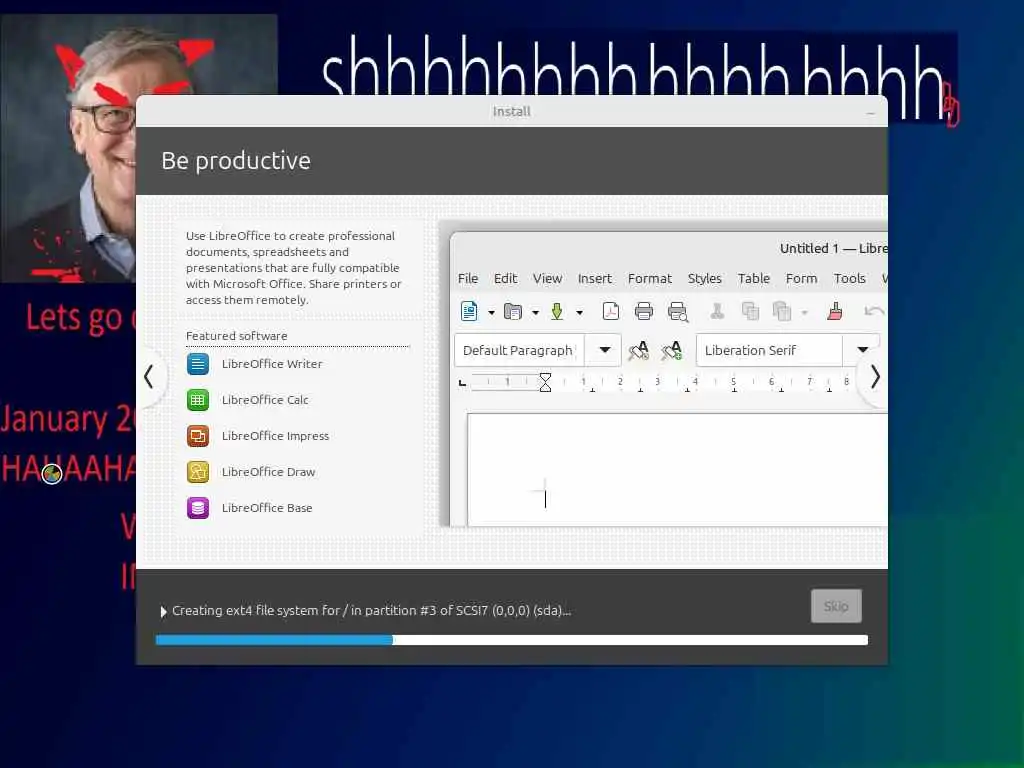
Task: Click the Paste icon in toolbar
Action: click(782, 312)
